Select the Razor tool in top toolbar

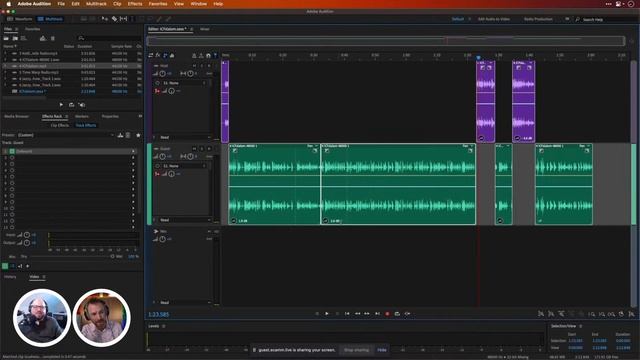(114, 19)
